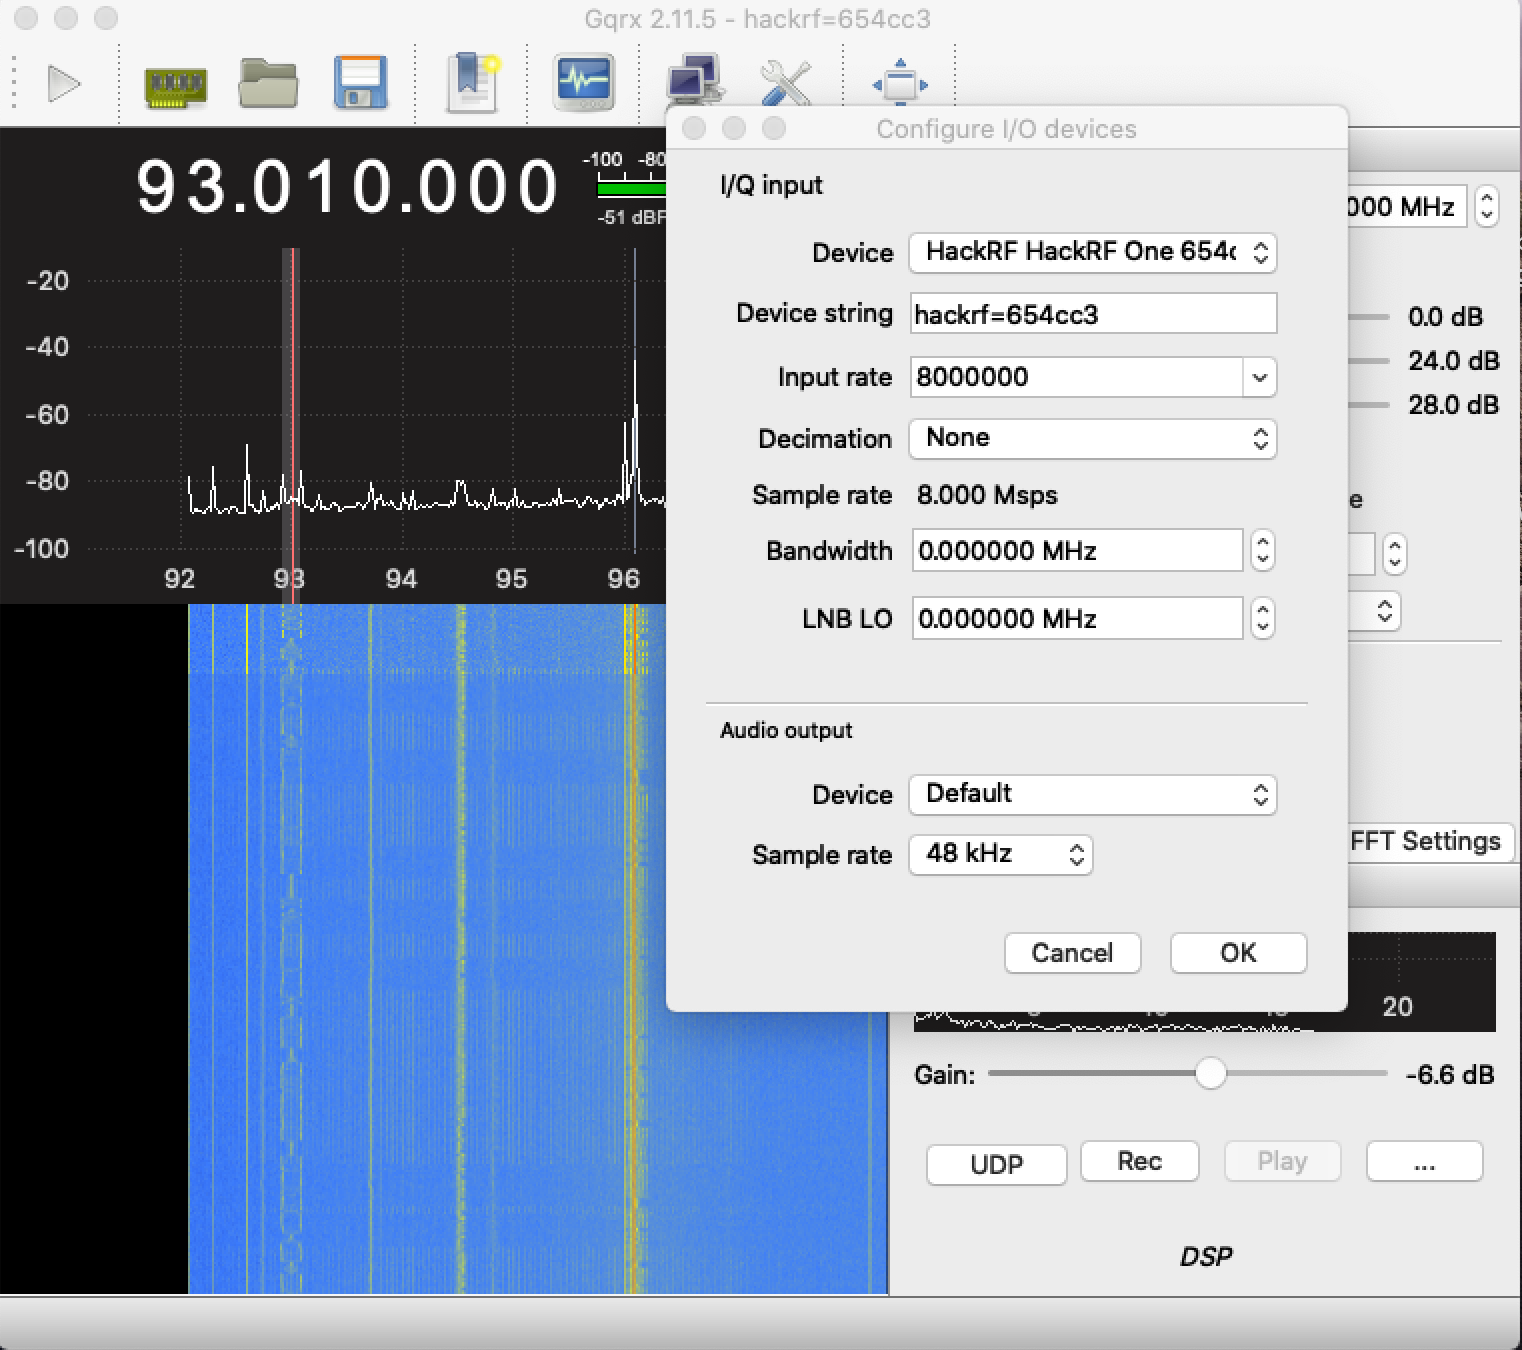Open the I/Q input Device dropdown
Image resolution: width=1522 pixels, height=1350 pixels.
point(1093,252)
